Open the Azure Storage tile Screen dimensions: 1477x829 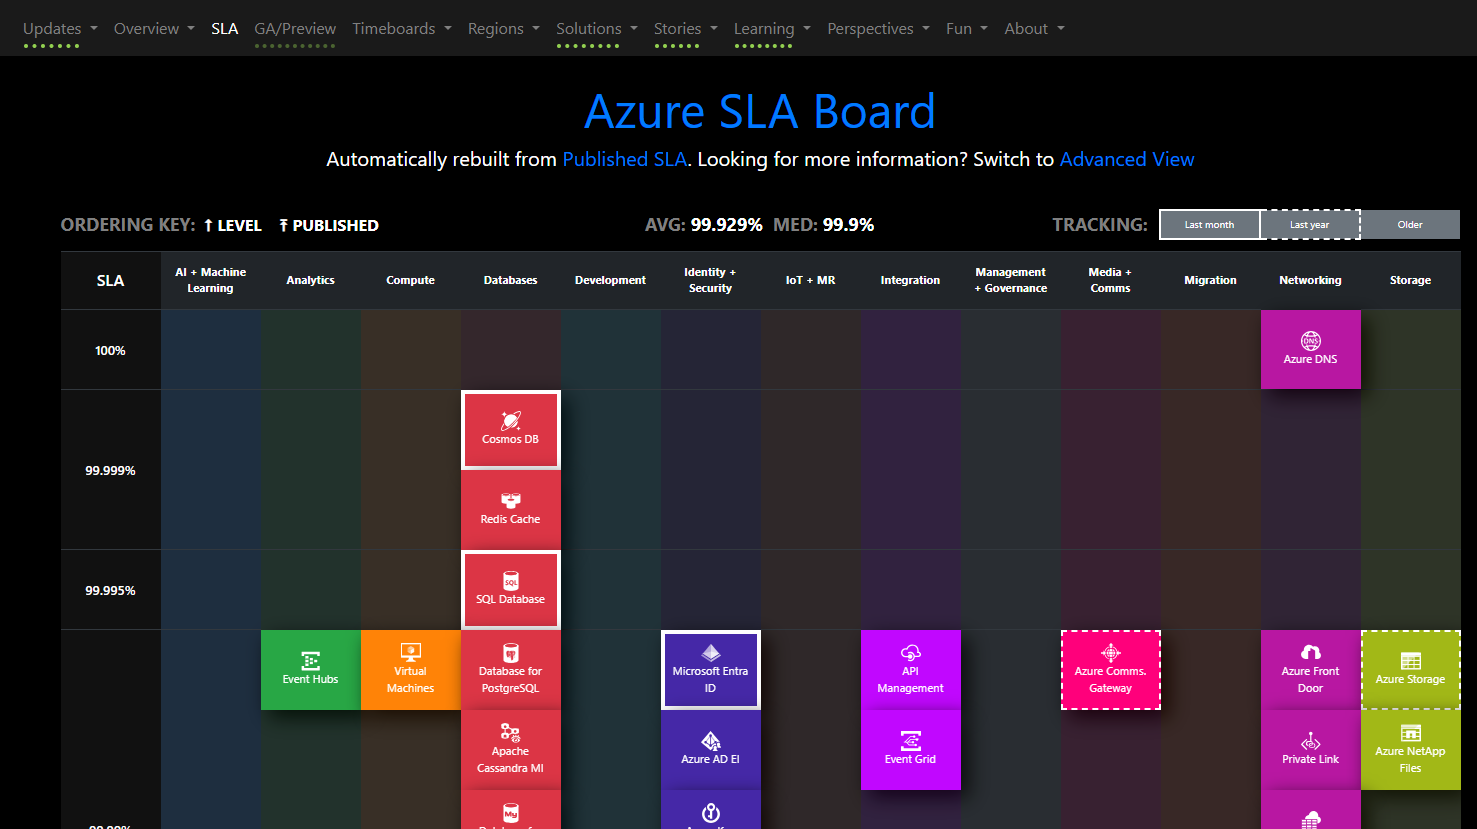coord(1410,670)
